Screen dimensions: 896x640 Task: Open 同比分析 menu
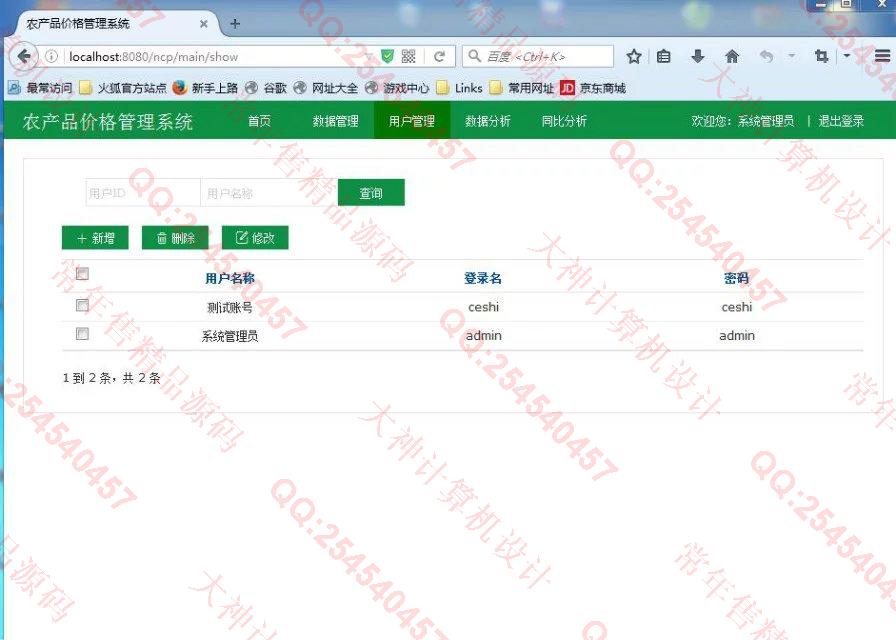point(564,121)
